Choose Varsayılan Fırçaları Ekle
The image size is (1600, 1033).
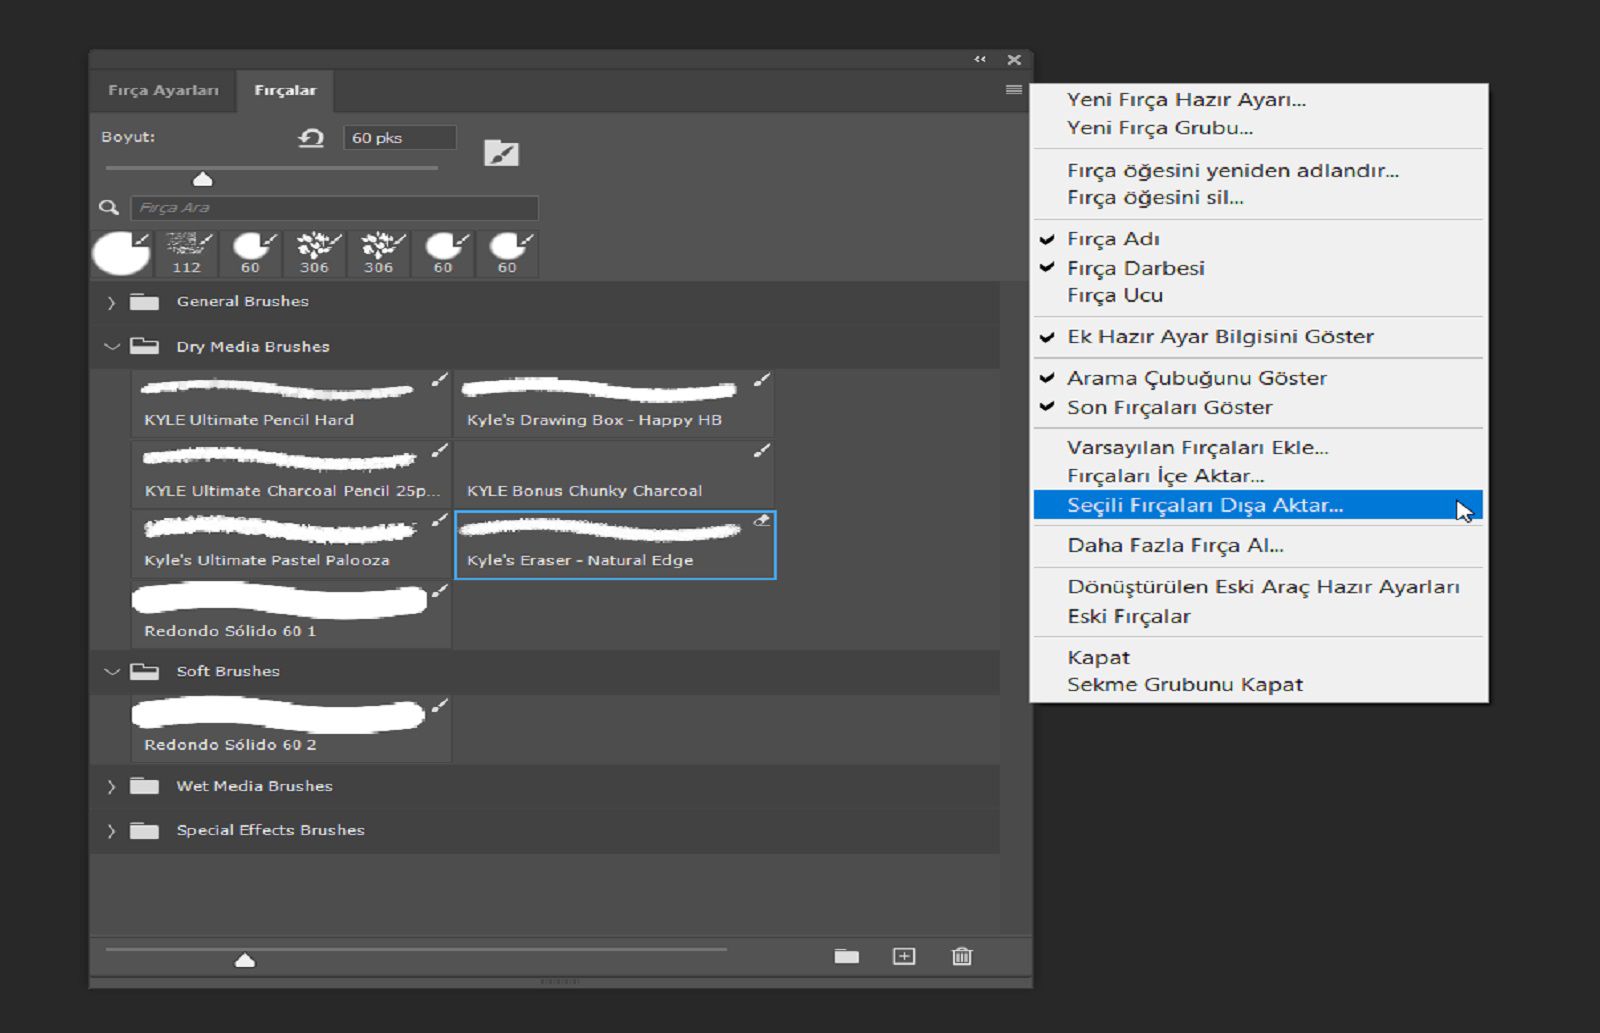[x=1258, y=448]
